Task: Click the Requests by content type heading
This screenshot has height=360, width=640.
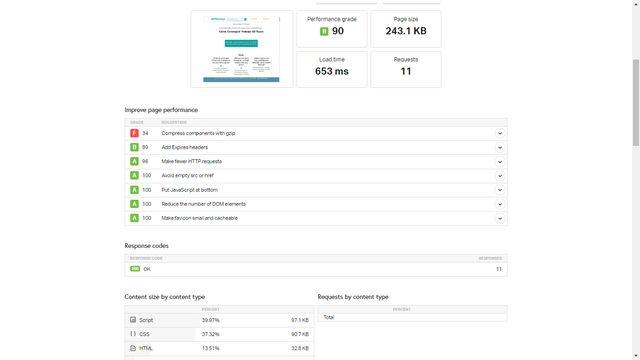Action: (353, 297)
